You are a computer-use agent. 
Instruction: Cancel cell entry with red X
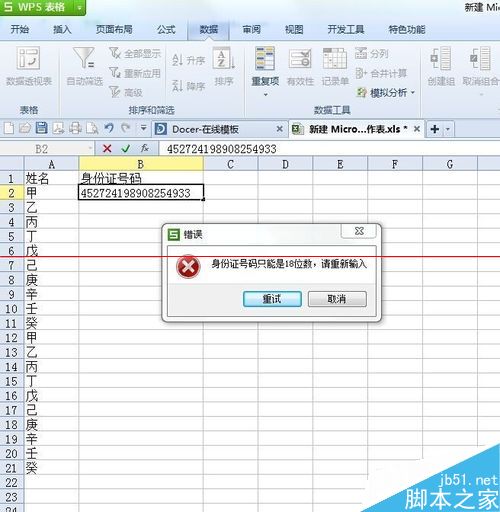[107, 149]
